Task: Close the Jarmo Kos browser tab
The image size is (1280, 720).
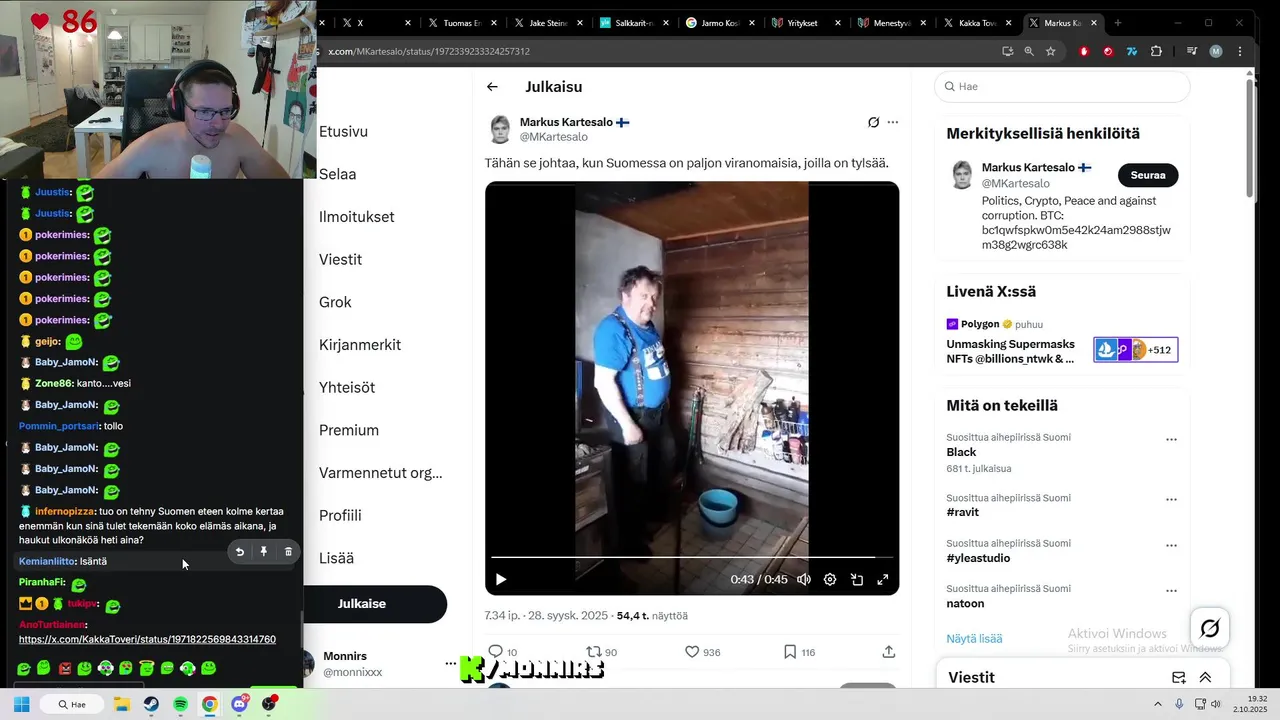Action: (x=750, y=22)
